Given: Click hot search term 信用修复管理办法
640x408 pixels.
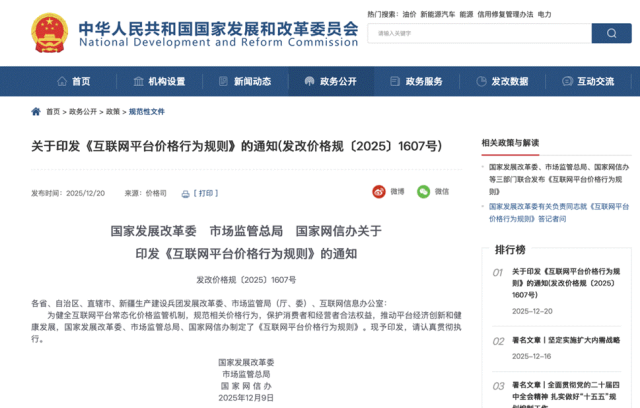Looking at the screenshot, I should click(505, 15).
